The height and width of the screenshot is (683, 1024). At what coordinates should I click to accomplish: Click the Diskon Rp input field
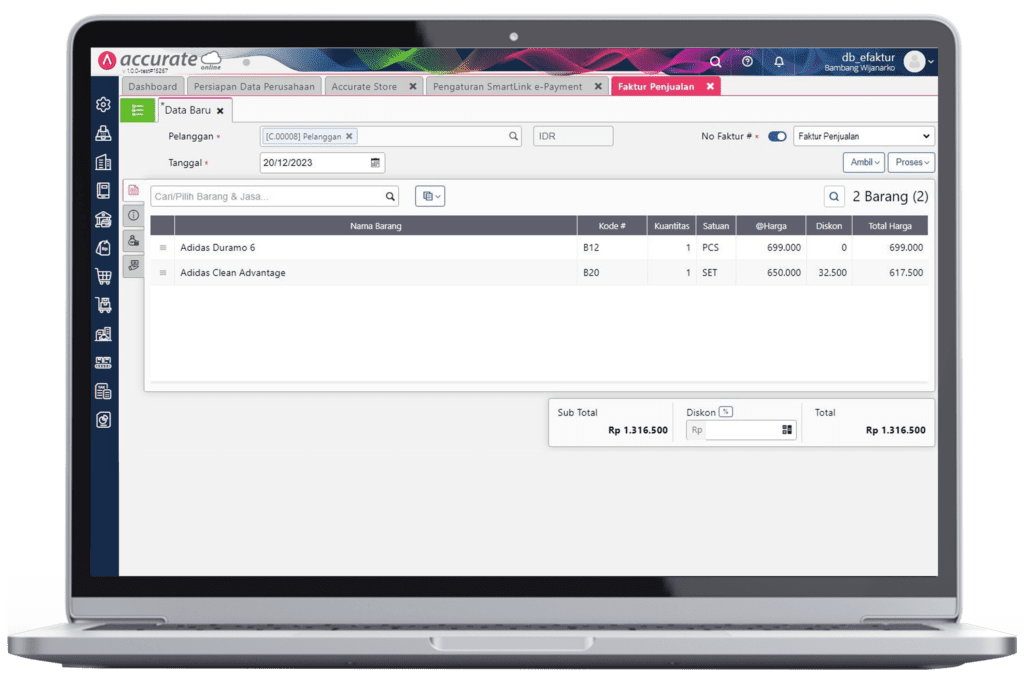[741, 430]
